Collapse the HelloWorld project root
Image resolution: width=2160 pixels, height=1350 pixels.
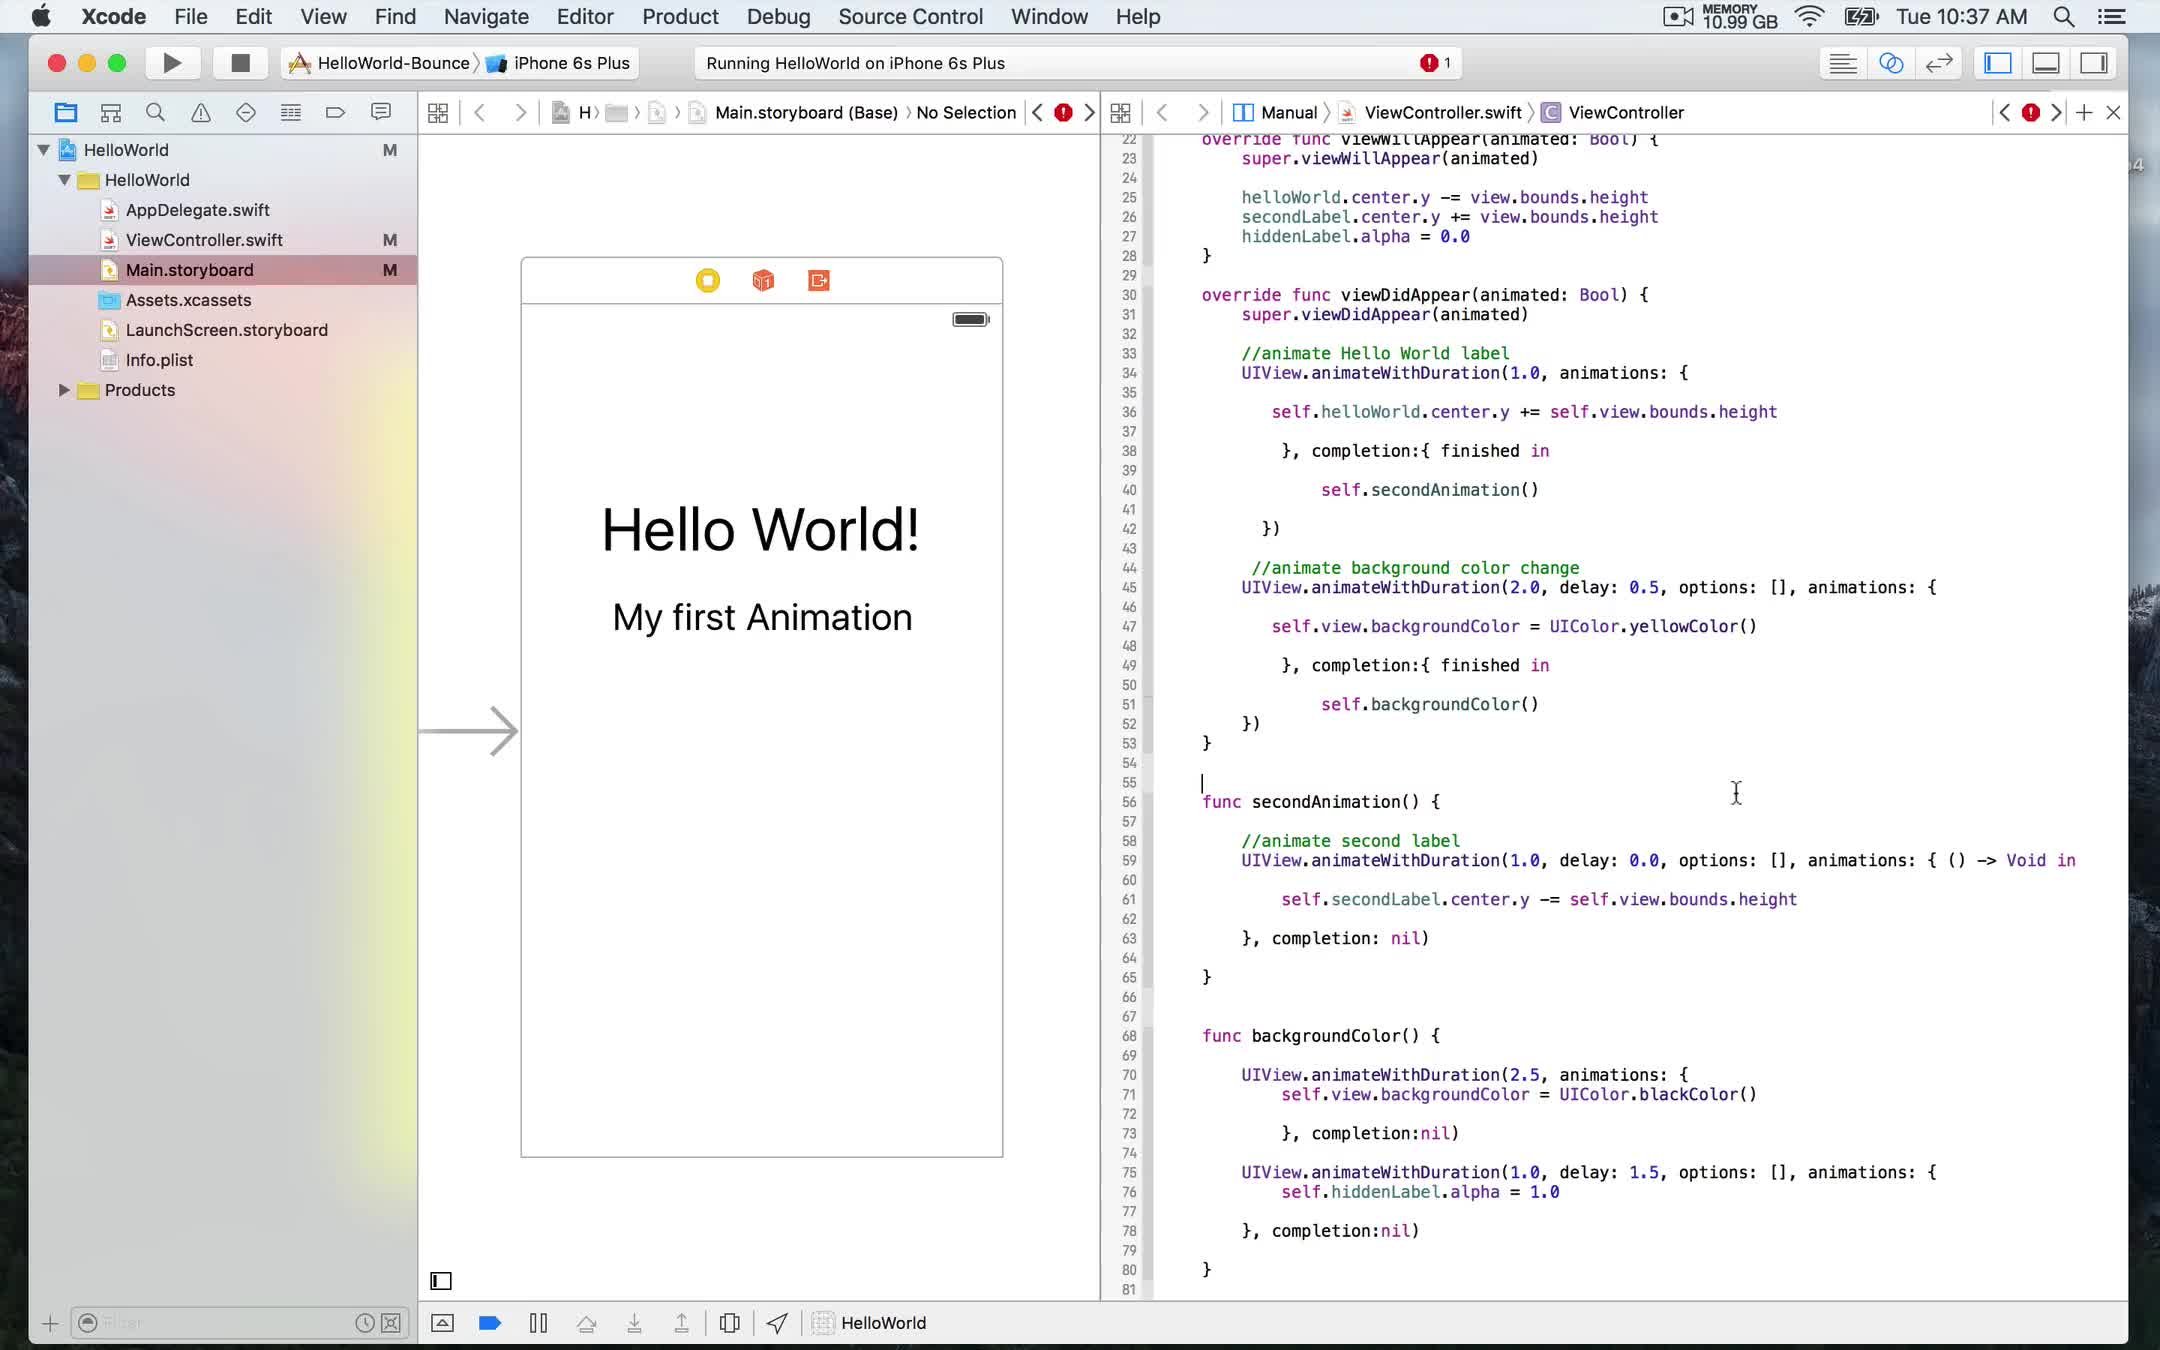[44, 150]
